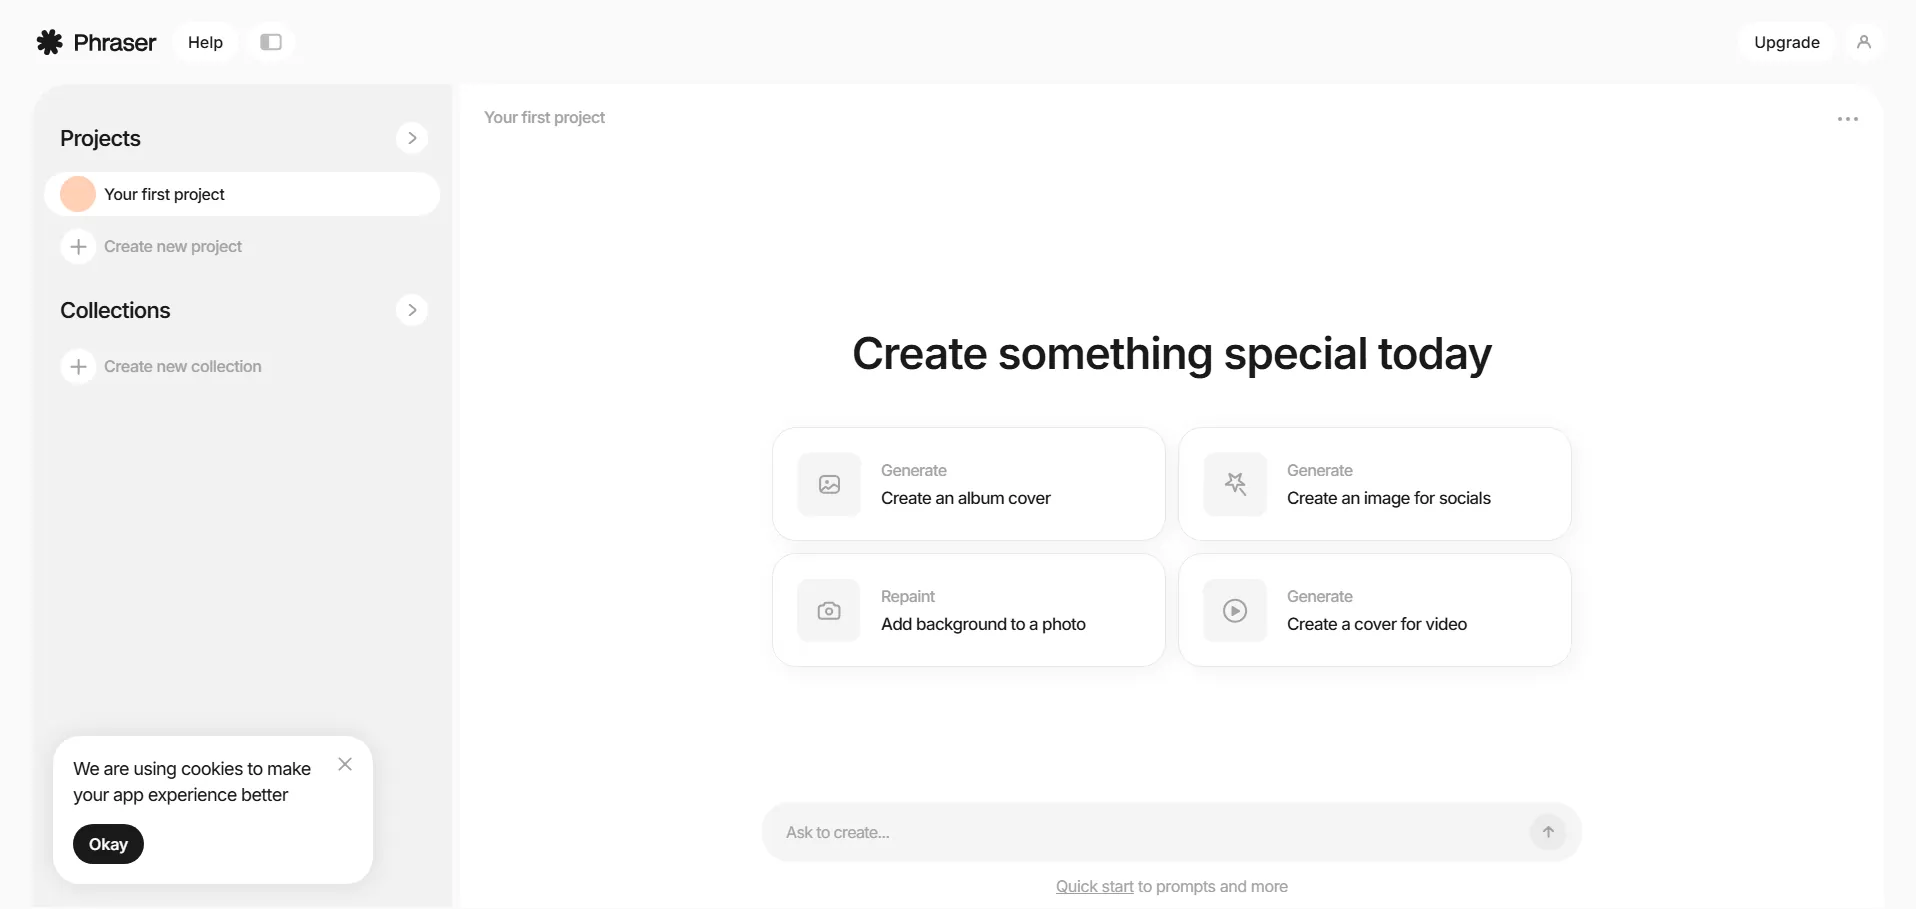Viewport: 1916px width, 909px height.
Task: Open the three-dots project options menu
Action: click(1847, 119)
